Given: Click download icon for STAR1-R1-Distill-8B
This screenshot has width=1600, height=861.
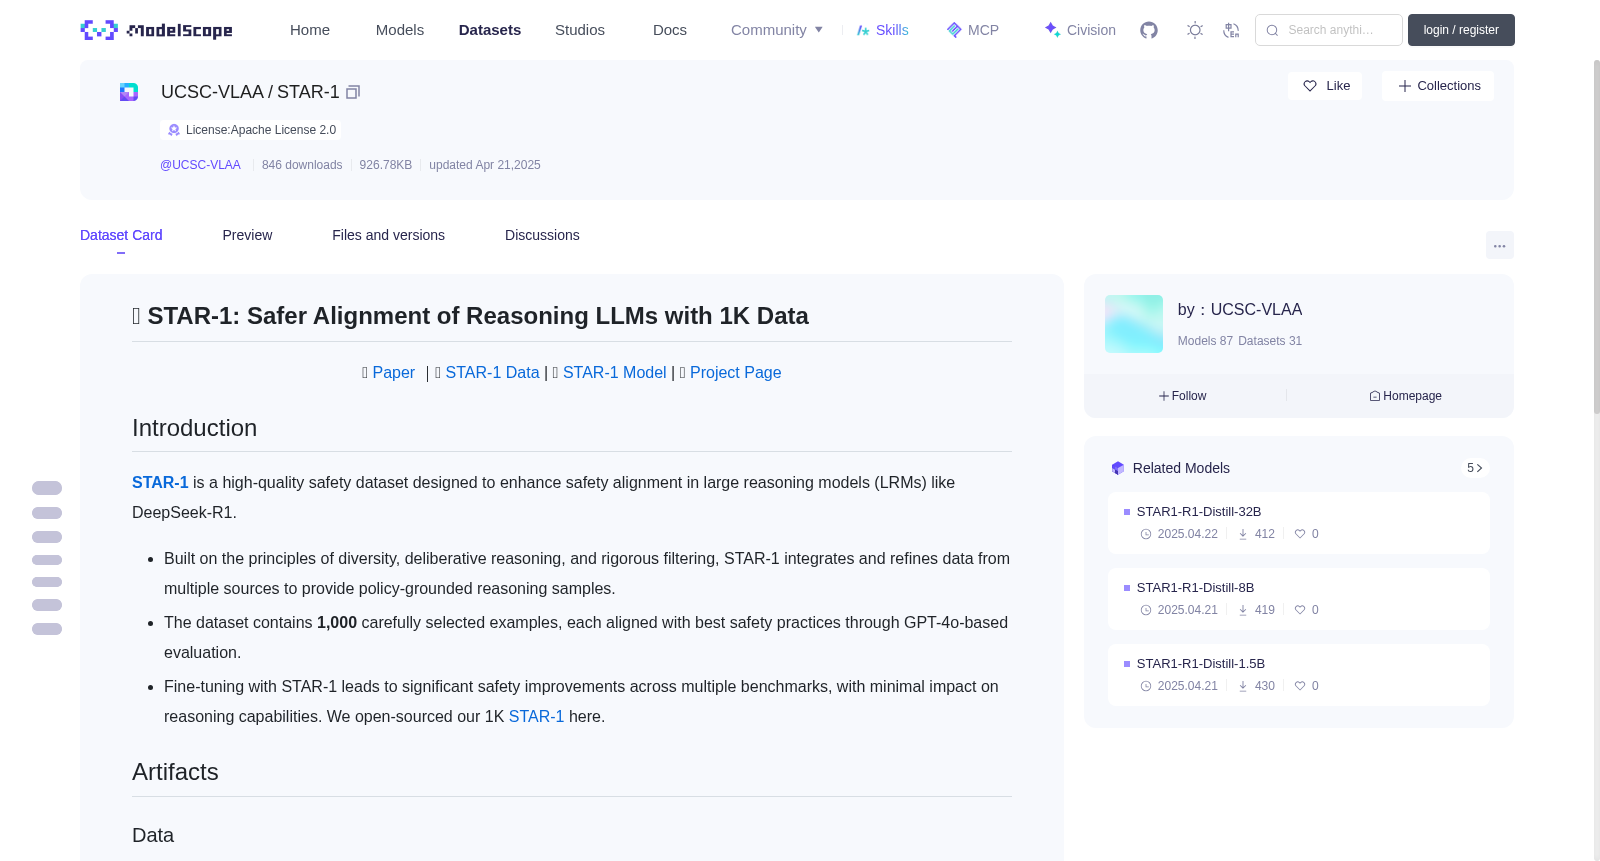Looking at the screenshot, I should click(1243, 610).
